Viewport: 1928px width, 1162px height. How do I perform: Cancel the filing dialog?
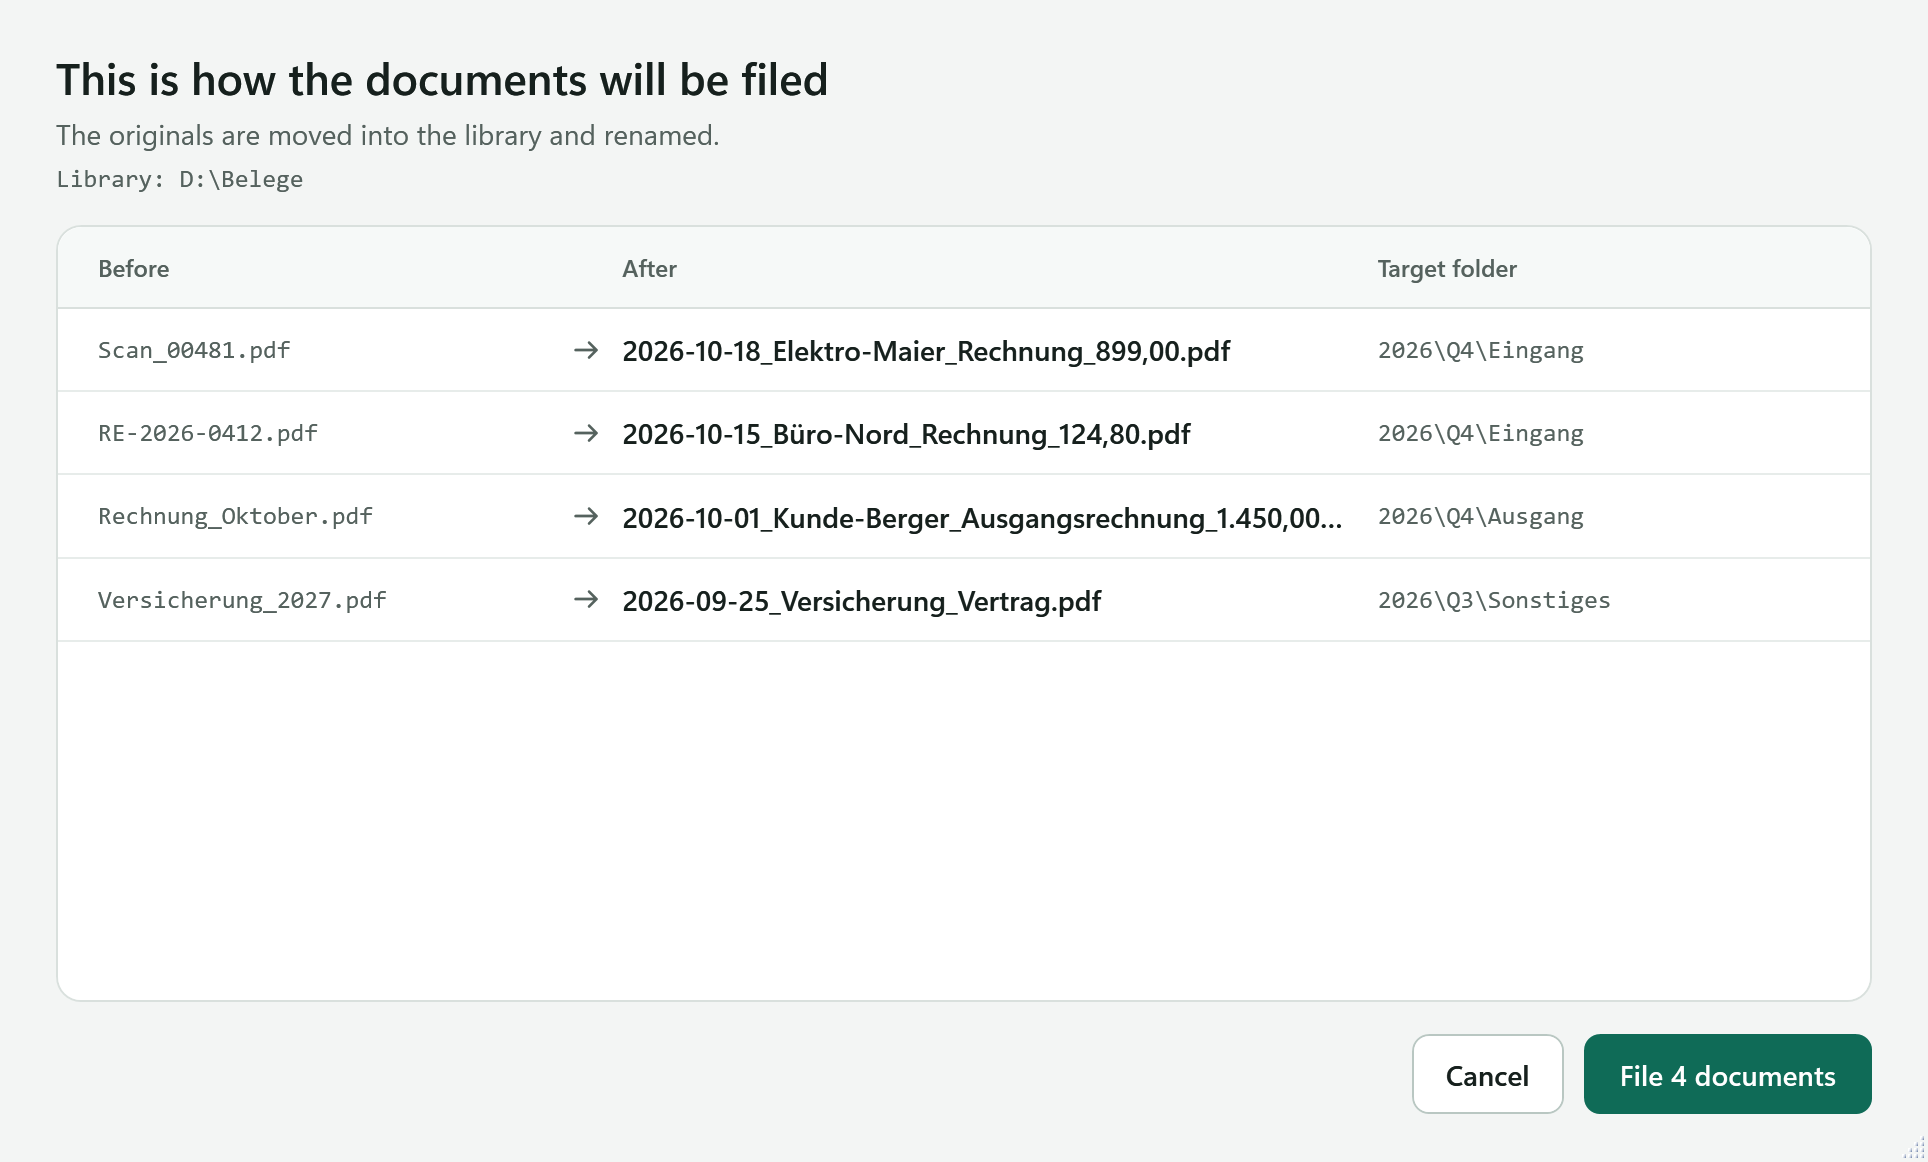(x=1487, y=1074)
